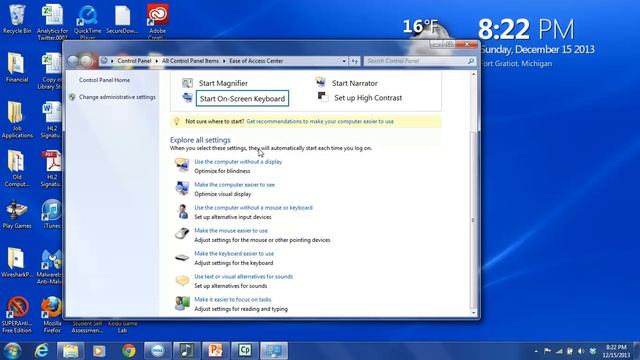
Task: Select the Adobe Creative Cloud desktop icon
Action: click(158, 22)
